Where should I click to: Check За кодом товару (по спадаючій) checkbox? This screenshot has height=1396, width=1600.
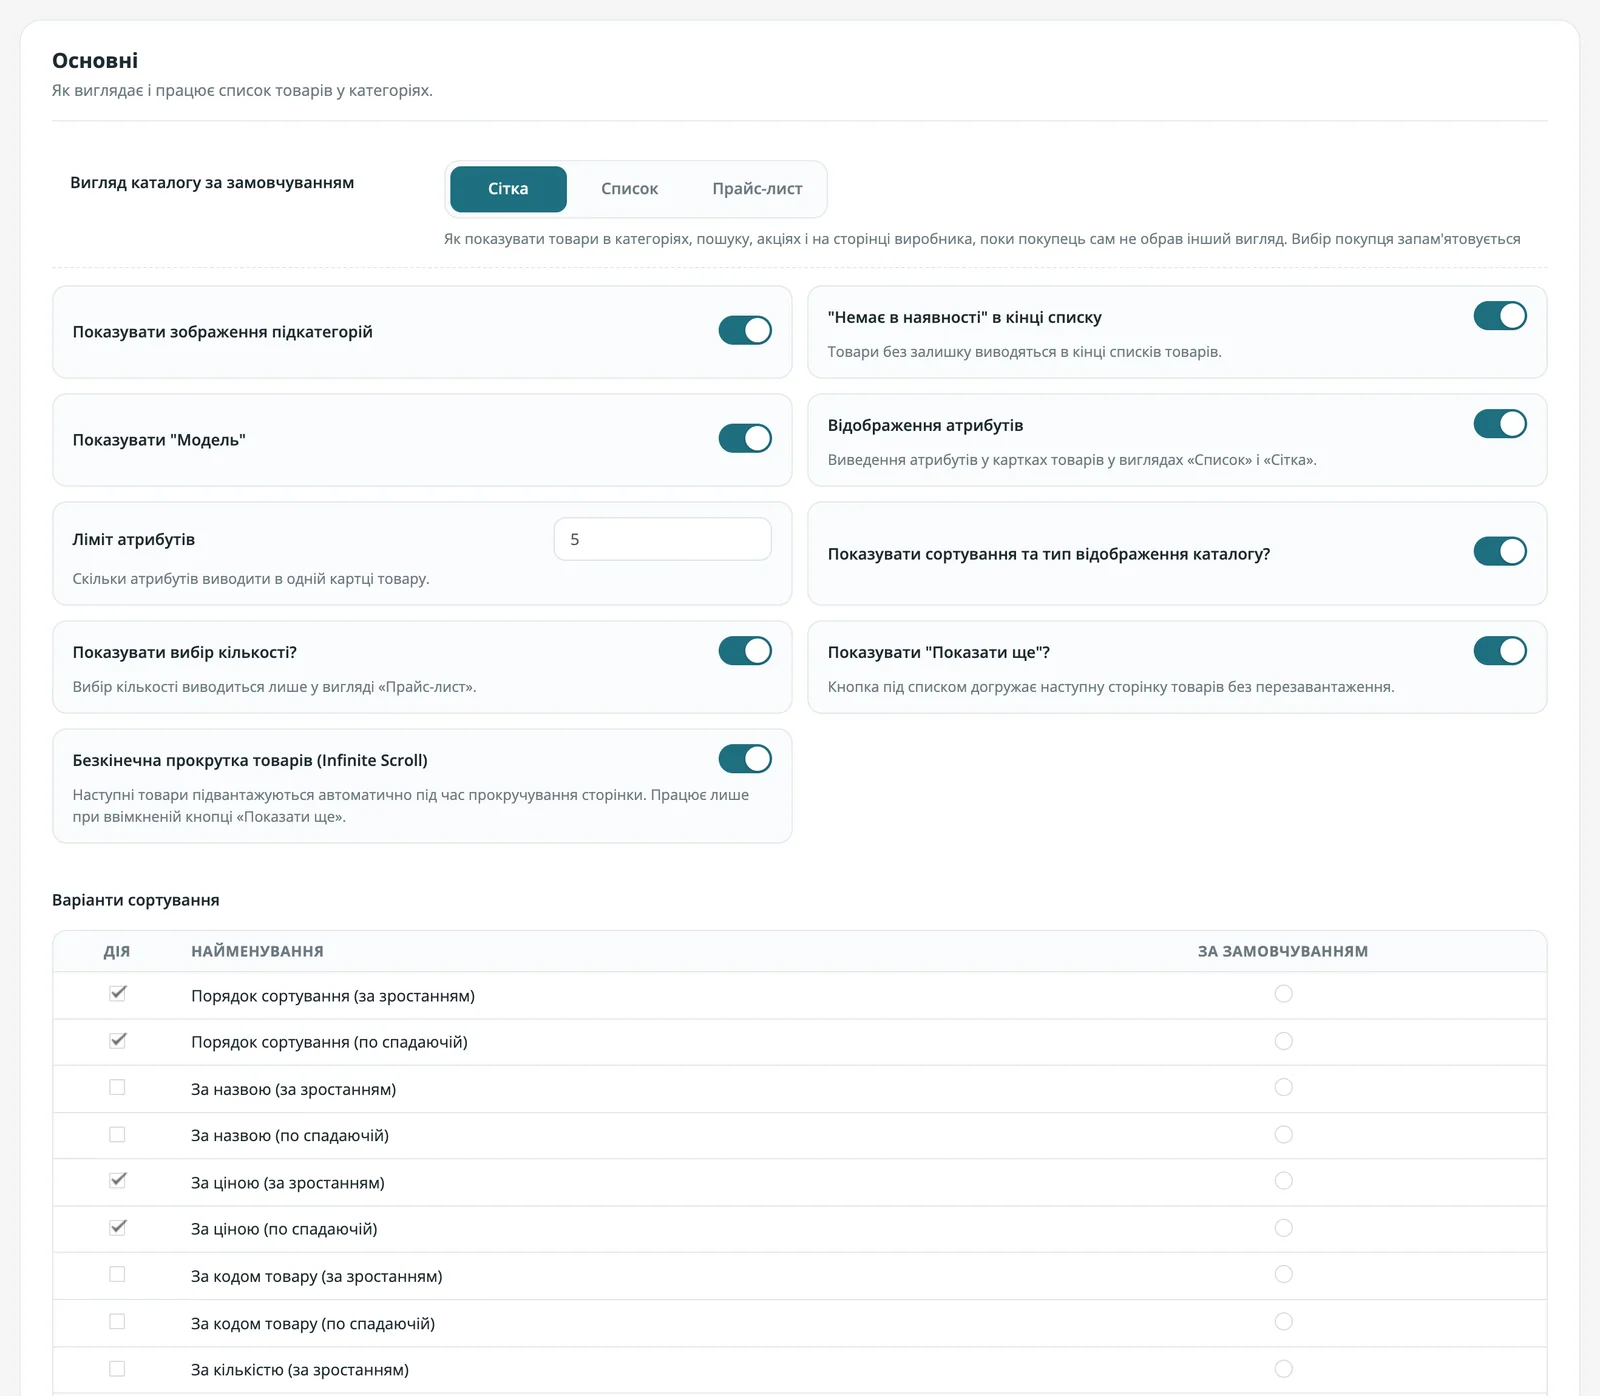coord(117,1321)
